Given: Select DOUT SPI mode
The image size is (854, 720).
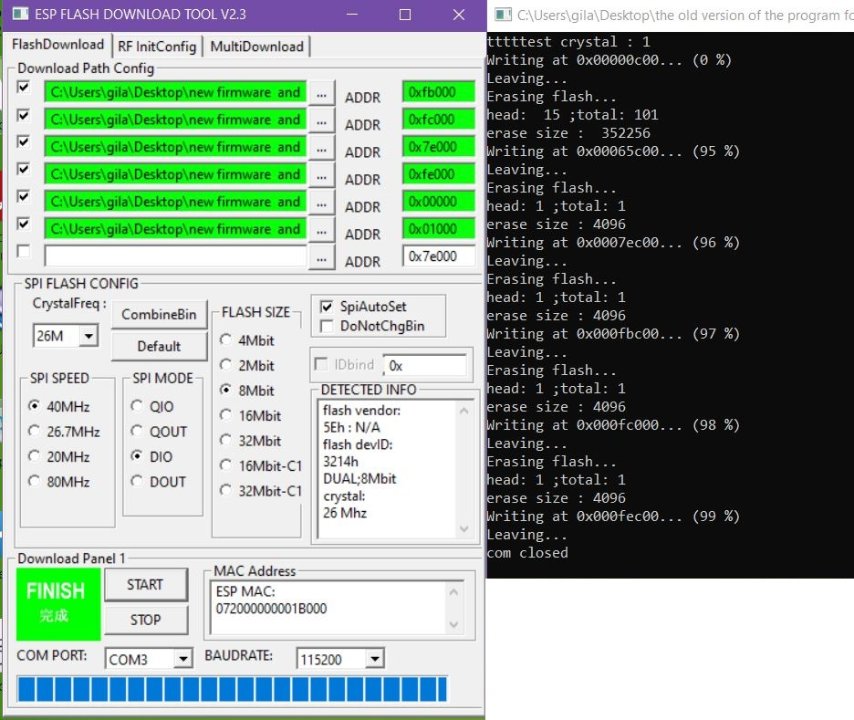Looking at the screenshot, I should pyautogui.click(x=158, y=481).
